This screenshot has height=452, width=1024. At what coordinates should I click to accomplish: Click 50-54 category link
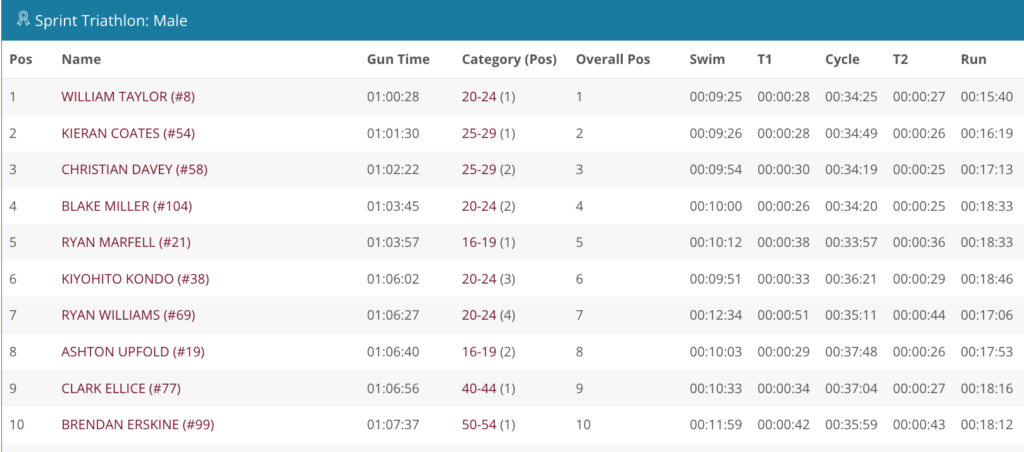pyautogui.click(x=479, y=426)
